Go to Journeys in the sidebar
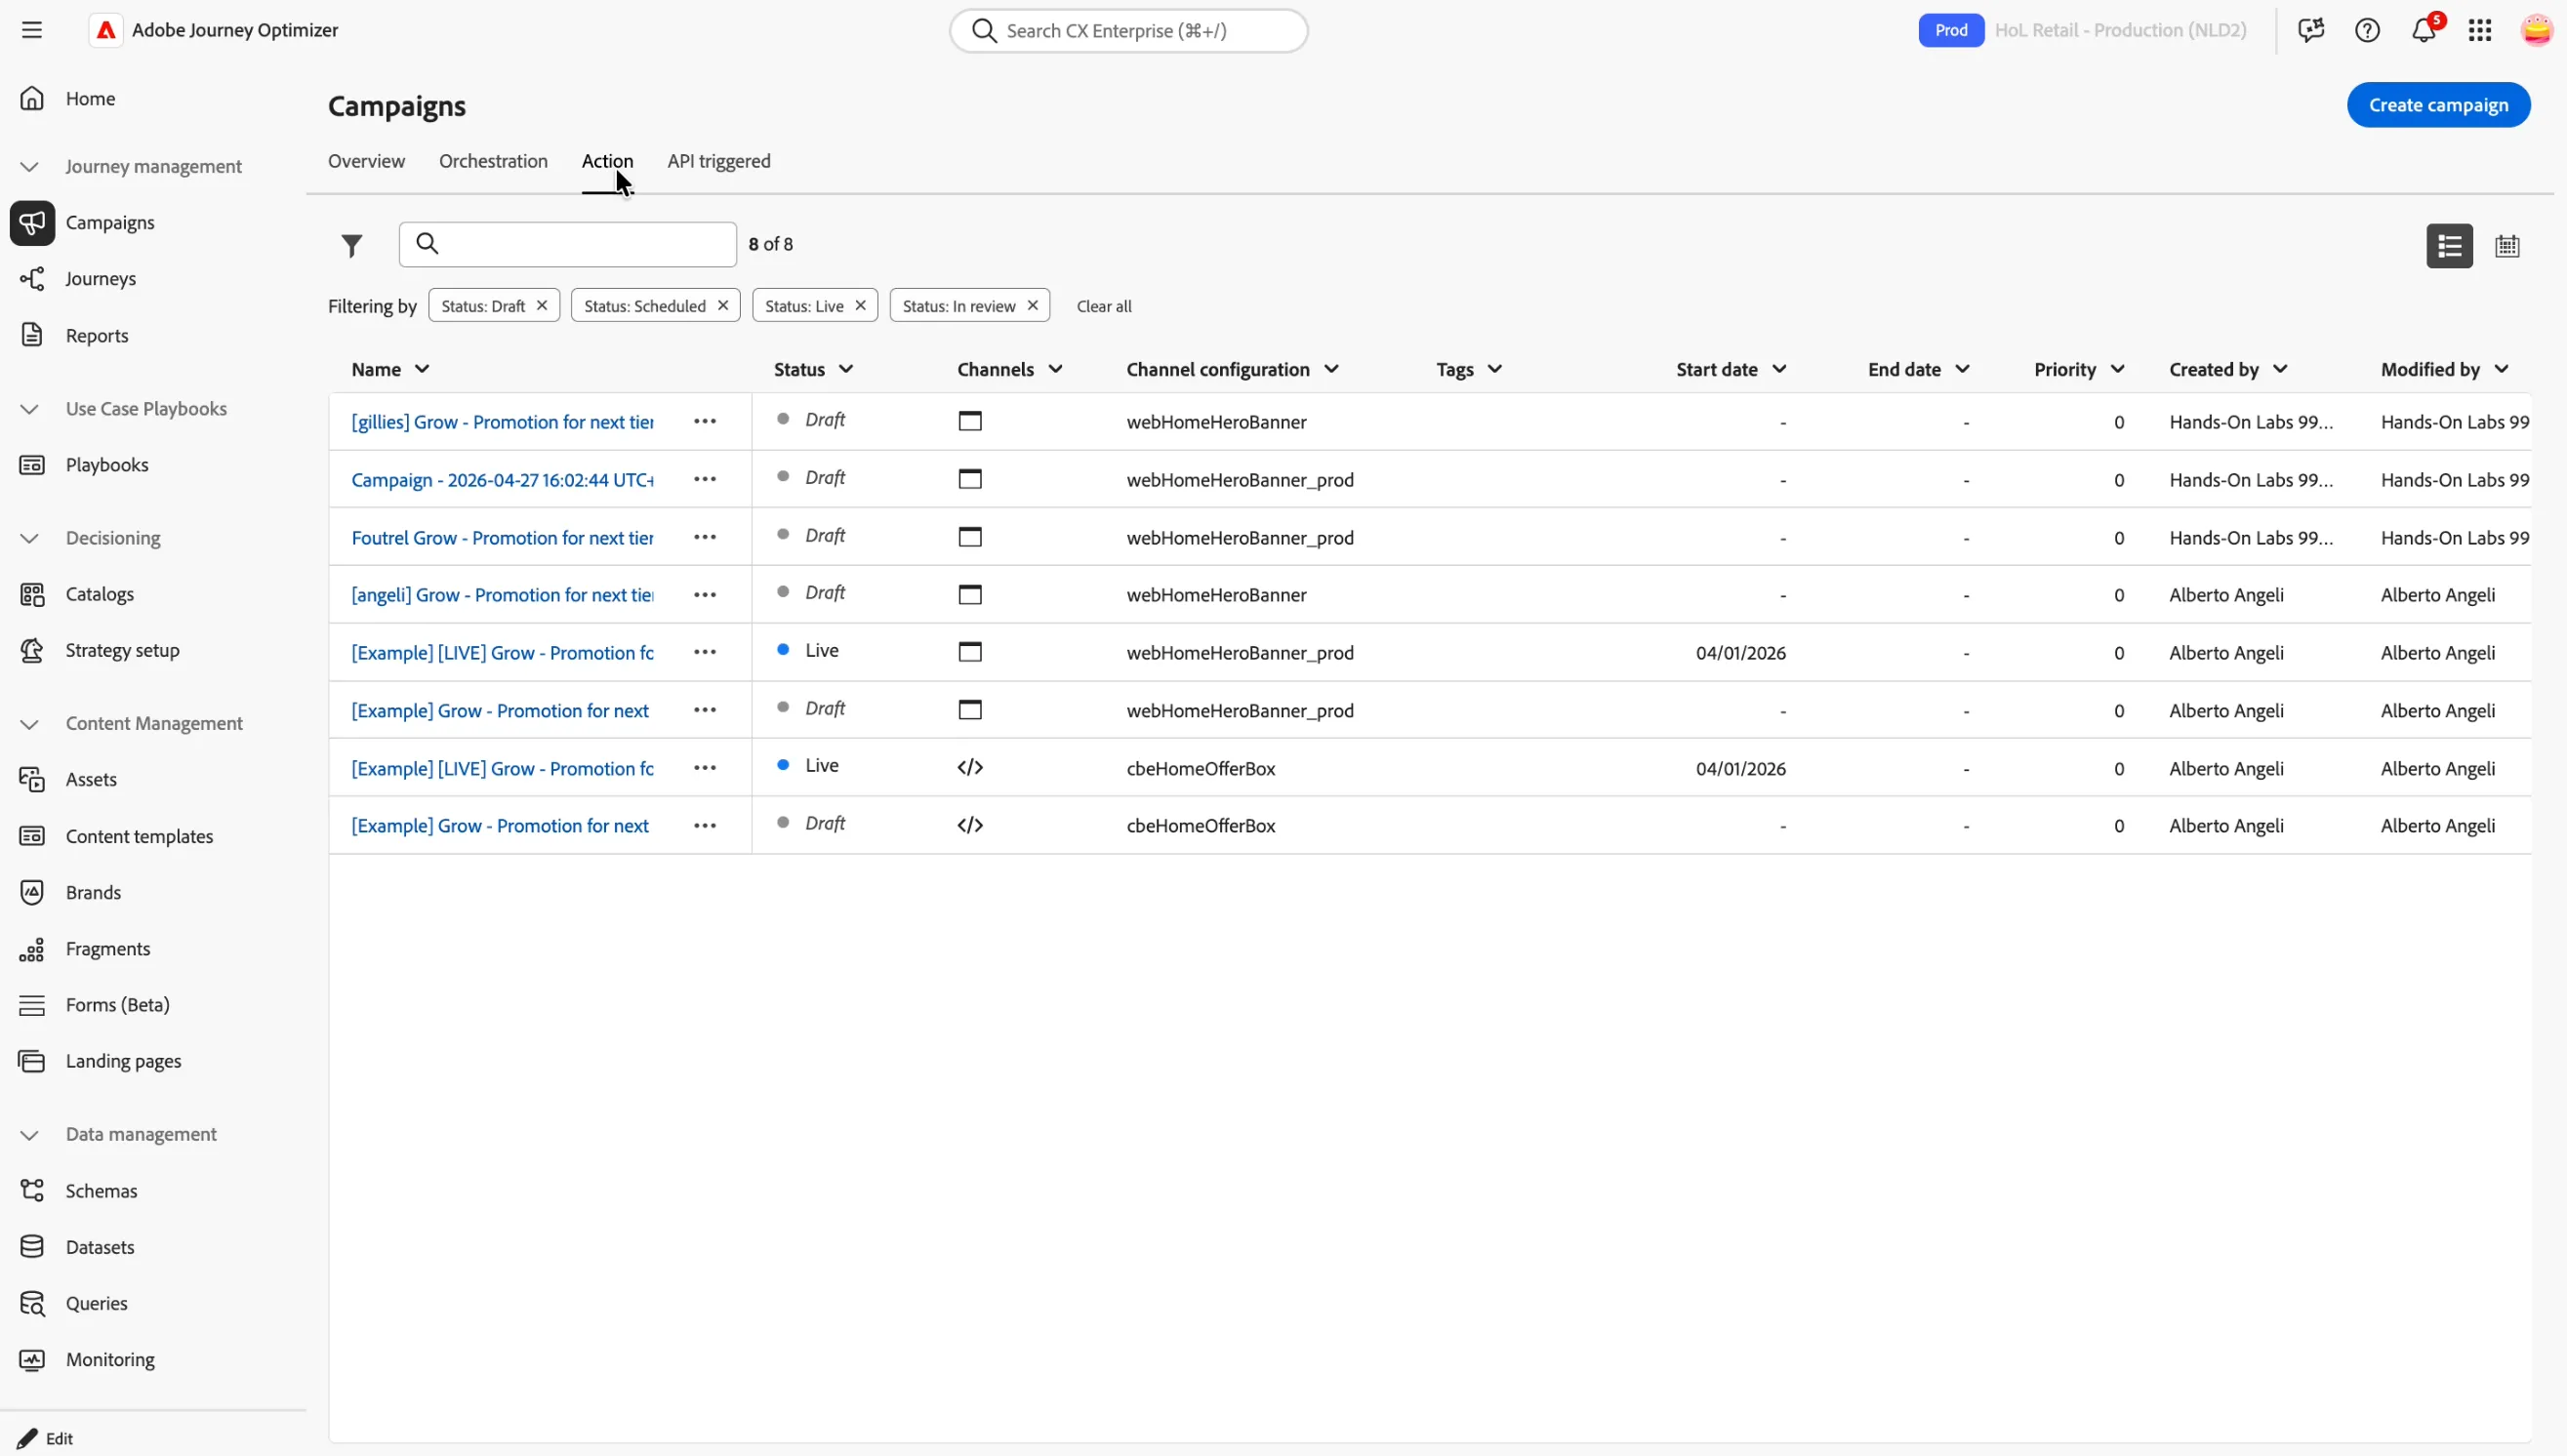The height and width of the screenshot is (1456, 2567). [100, 279]
